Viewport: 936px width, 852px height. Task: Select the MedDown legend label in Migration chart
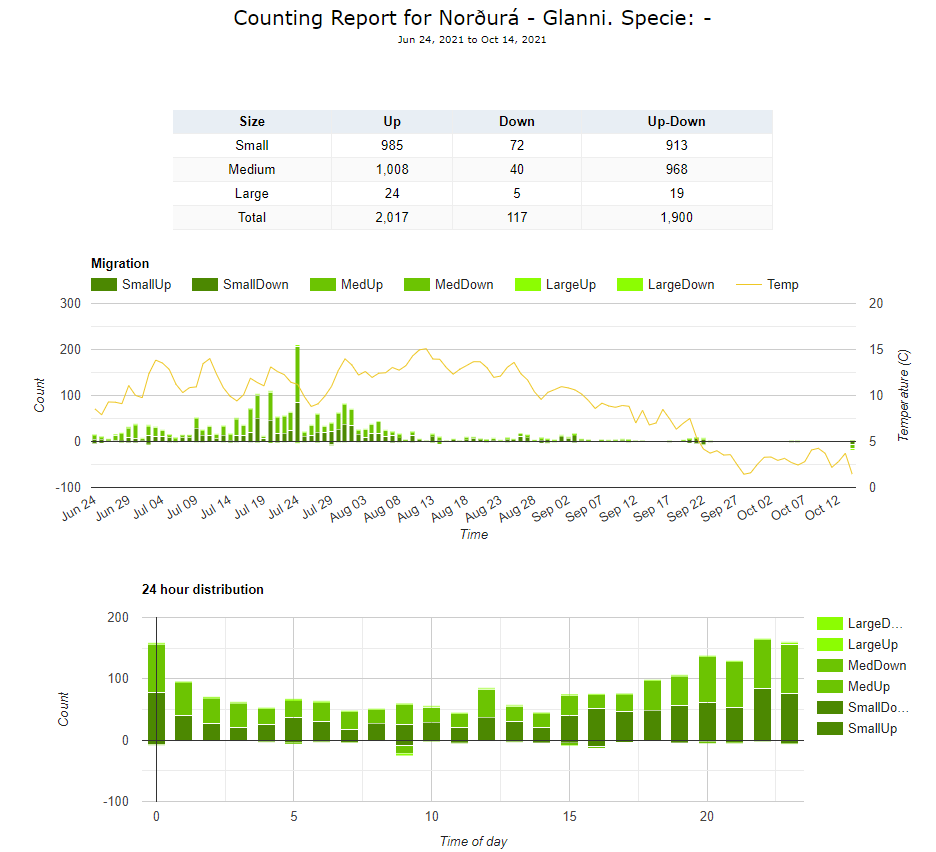coord(464,285)
